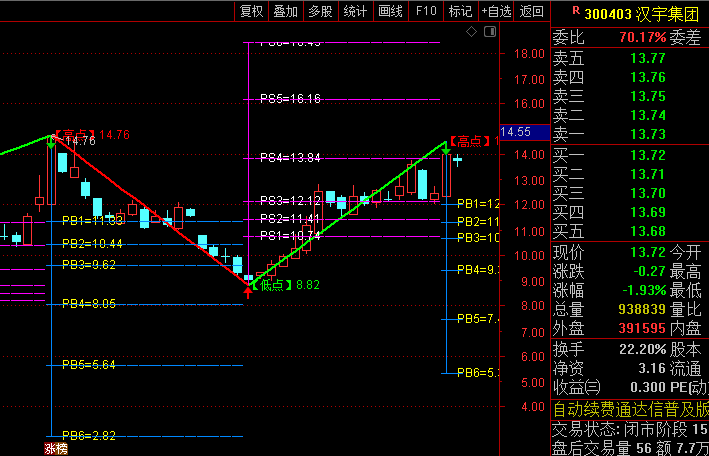Select the 换手 value 22.20%
709x456 pixels.
(x=643, y=349)
